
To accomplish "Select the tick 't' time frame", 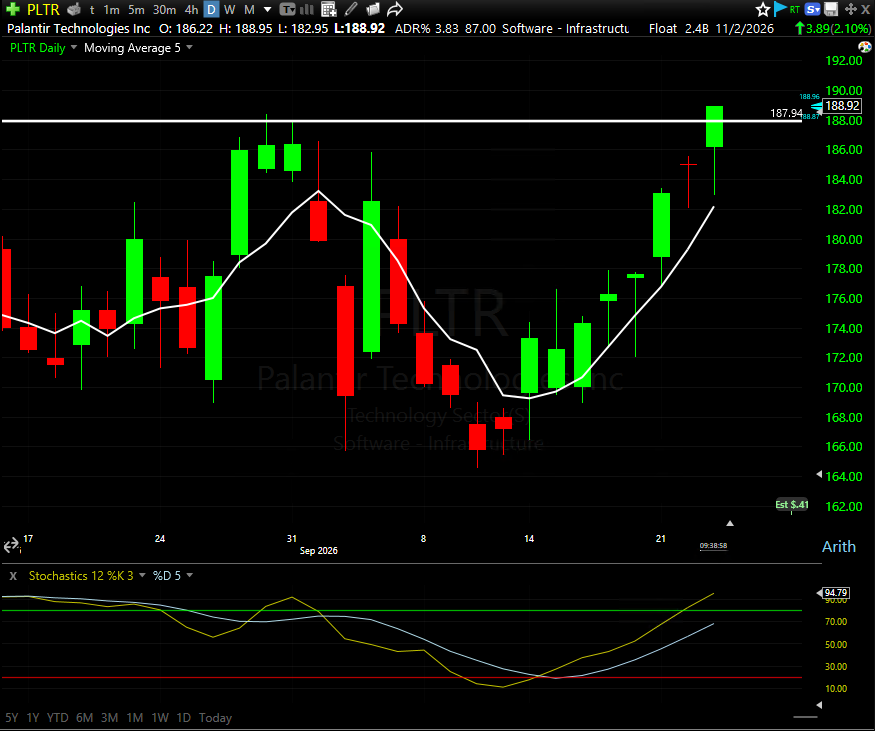I will pyautogui.click(x=92, y=9).
